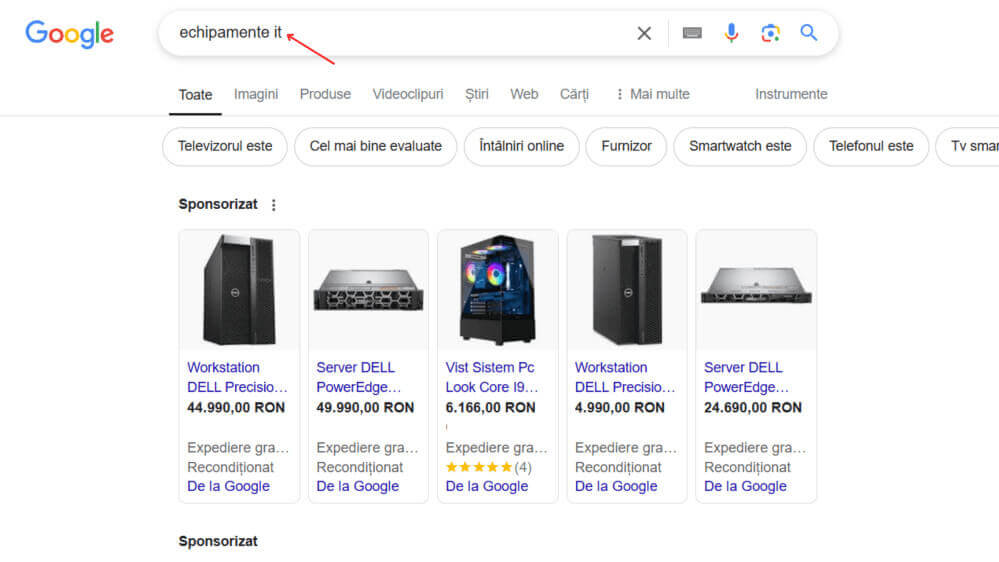Select the 'Cel mai bine evaluate' chip
This screenshot has height=562, width=999.
pyautogui.click(x=375, y=147)
